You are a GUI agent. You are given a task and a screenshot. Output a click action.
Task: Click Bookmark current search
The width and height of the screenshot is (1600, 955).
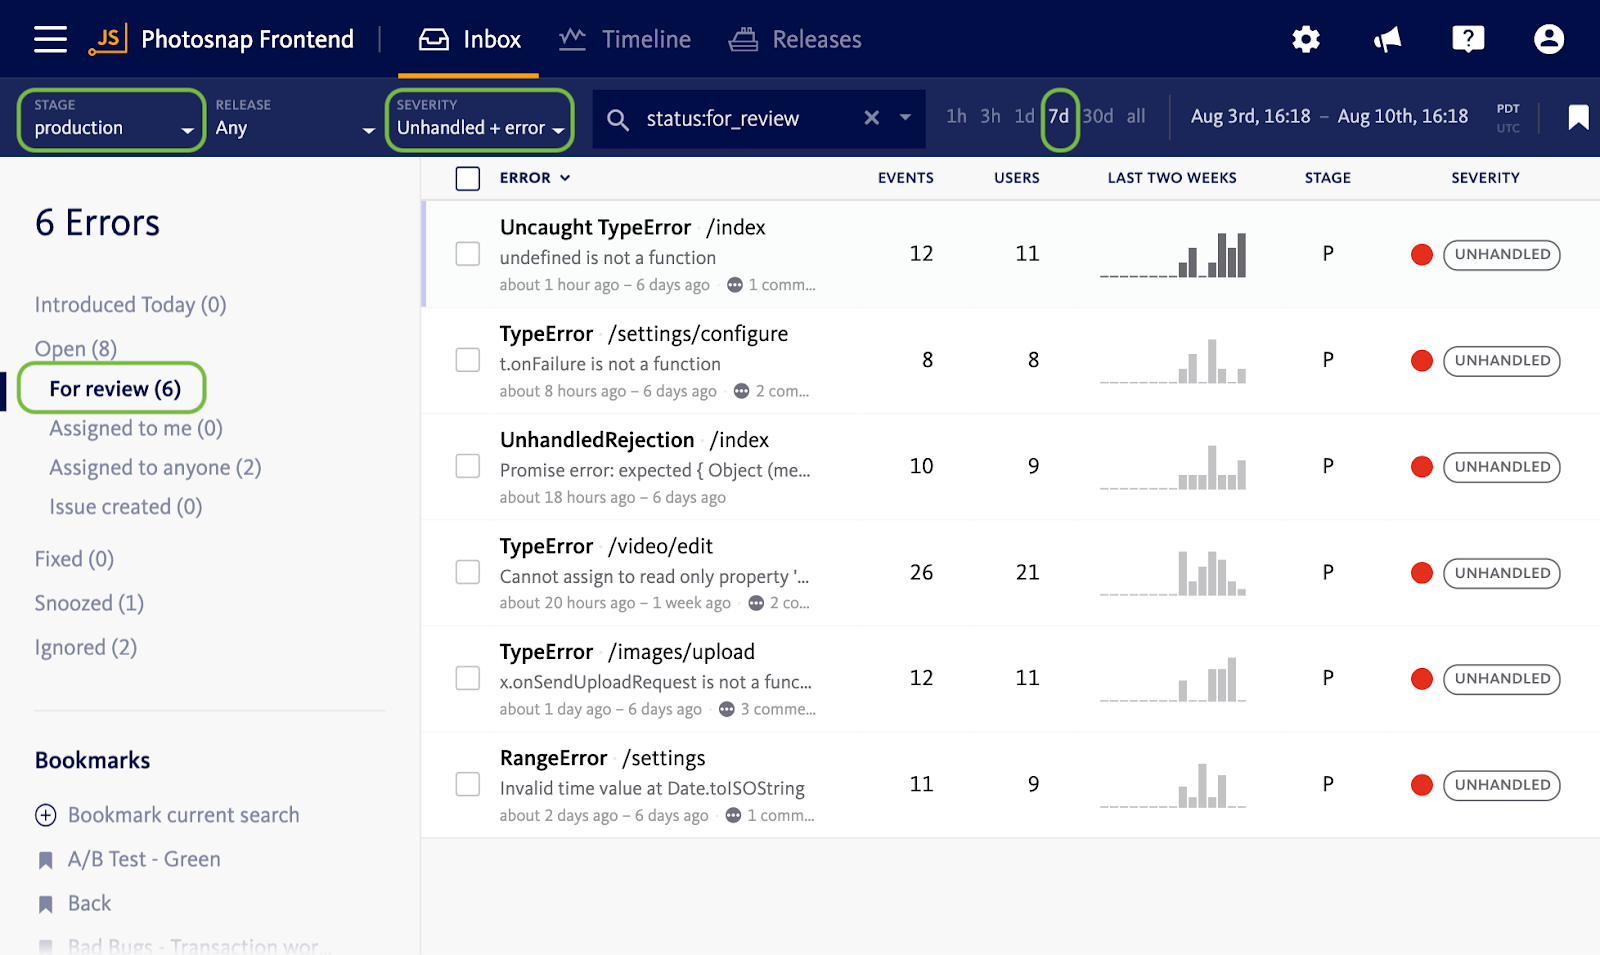(184, 815)
